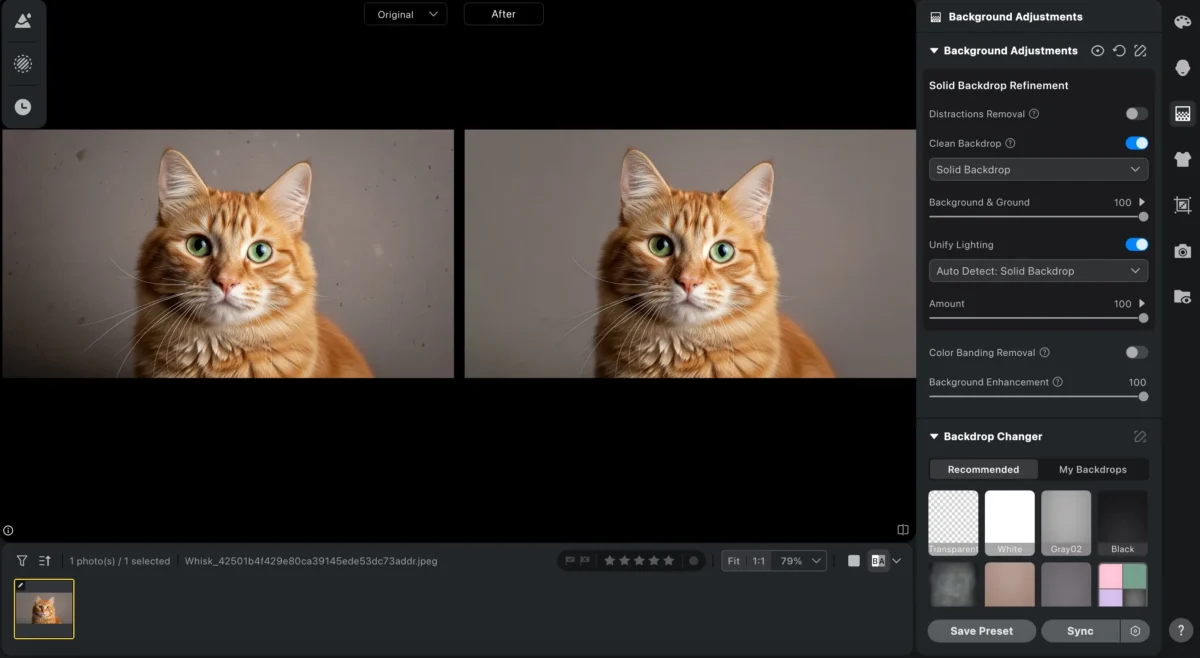Open the camera panel in the right sidebar
1200x658 pixels.
point(1183,251)
